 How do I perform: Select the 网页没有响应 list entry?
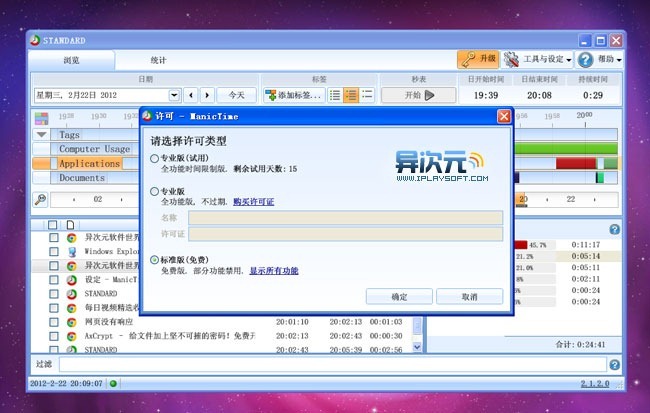(109, 322)
